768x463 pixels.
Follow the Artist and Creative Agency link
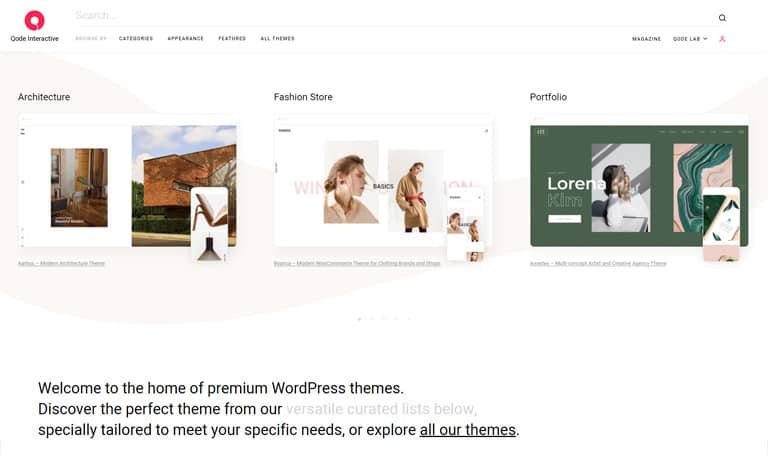598,264
